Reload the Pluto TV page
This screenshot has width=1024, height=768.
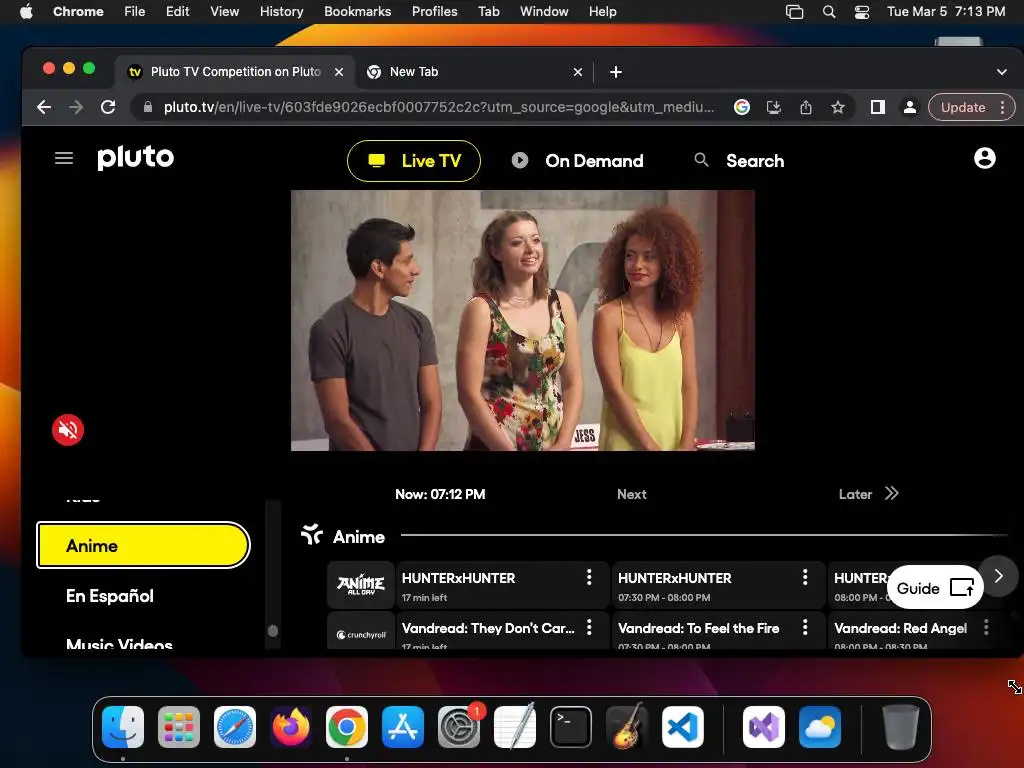108,107
